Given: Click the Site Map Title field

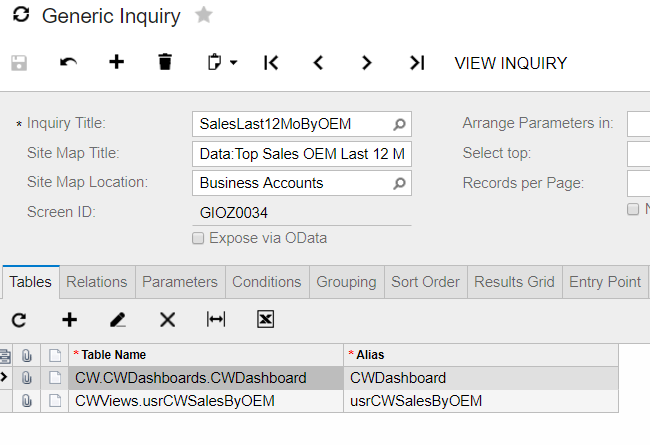Looking at the screenshot, I should [302, 154].
